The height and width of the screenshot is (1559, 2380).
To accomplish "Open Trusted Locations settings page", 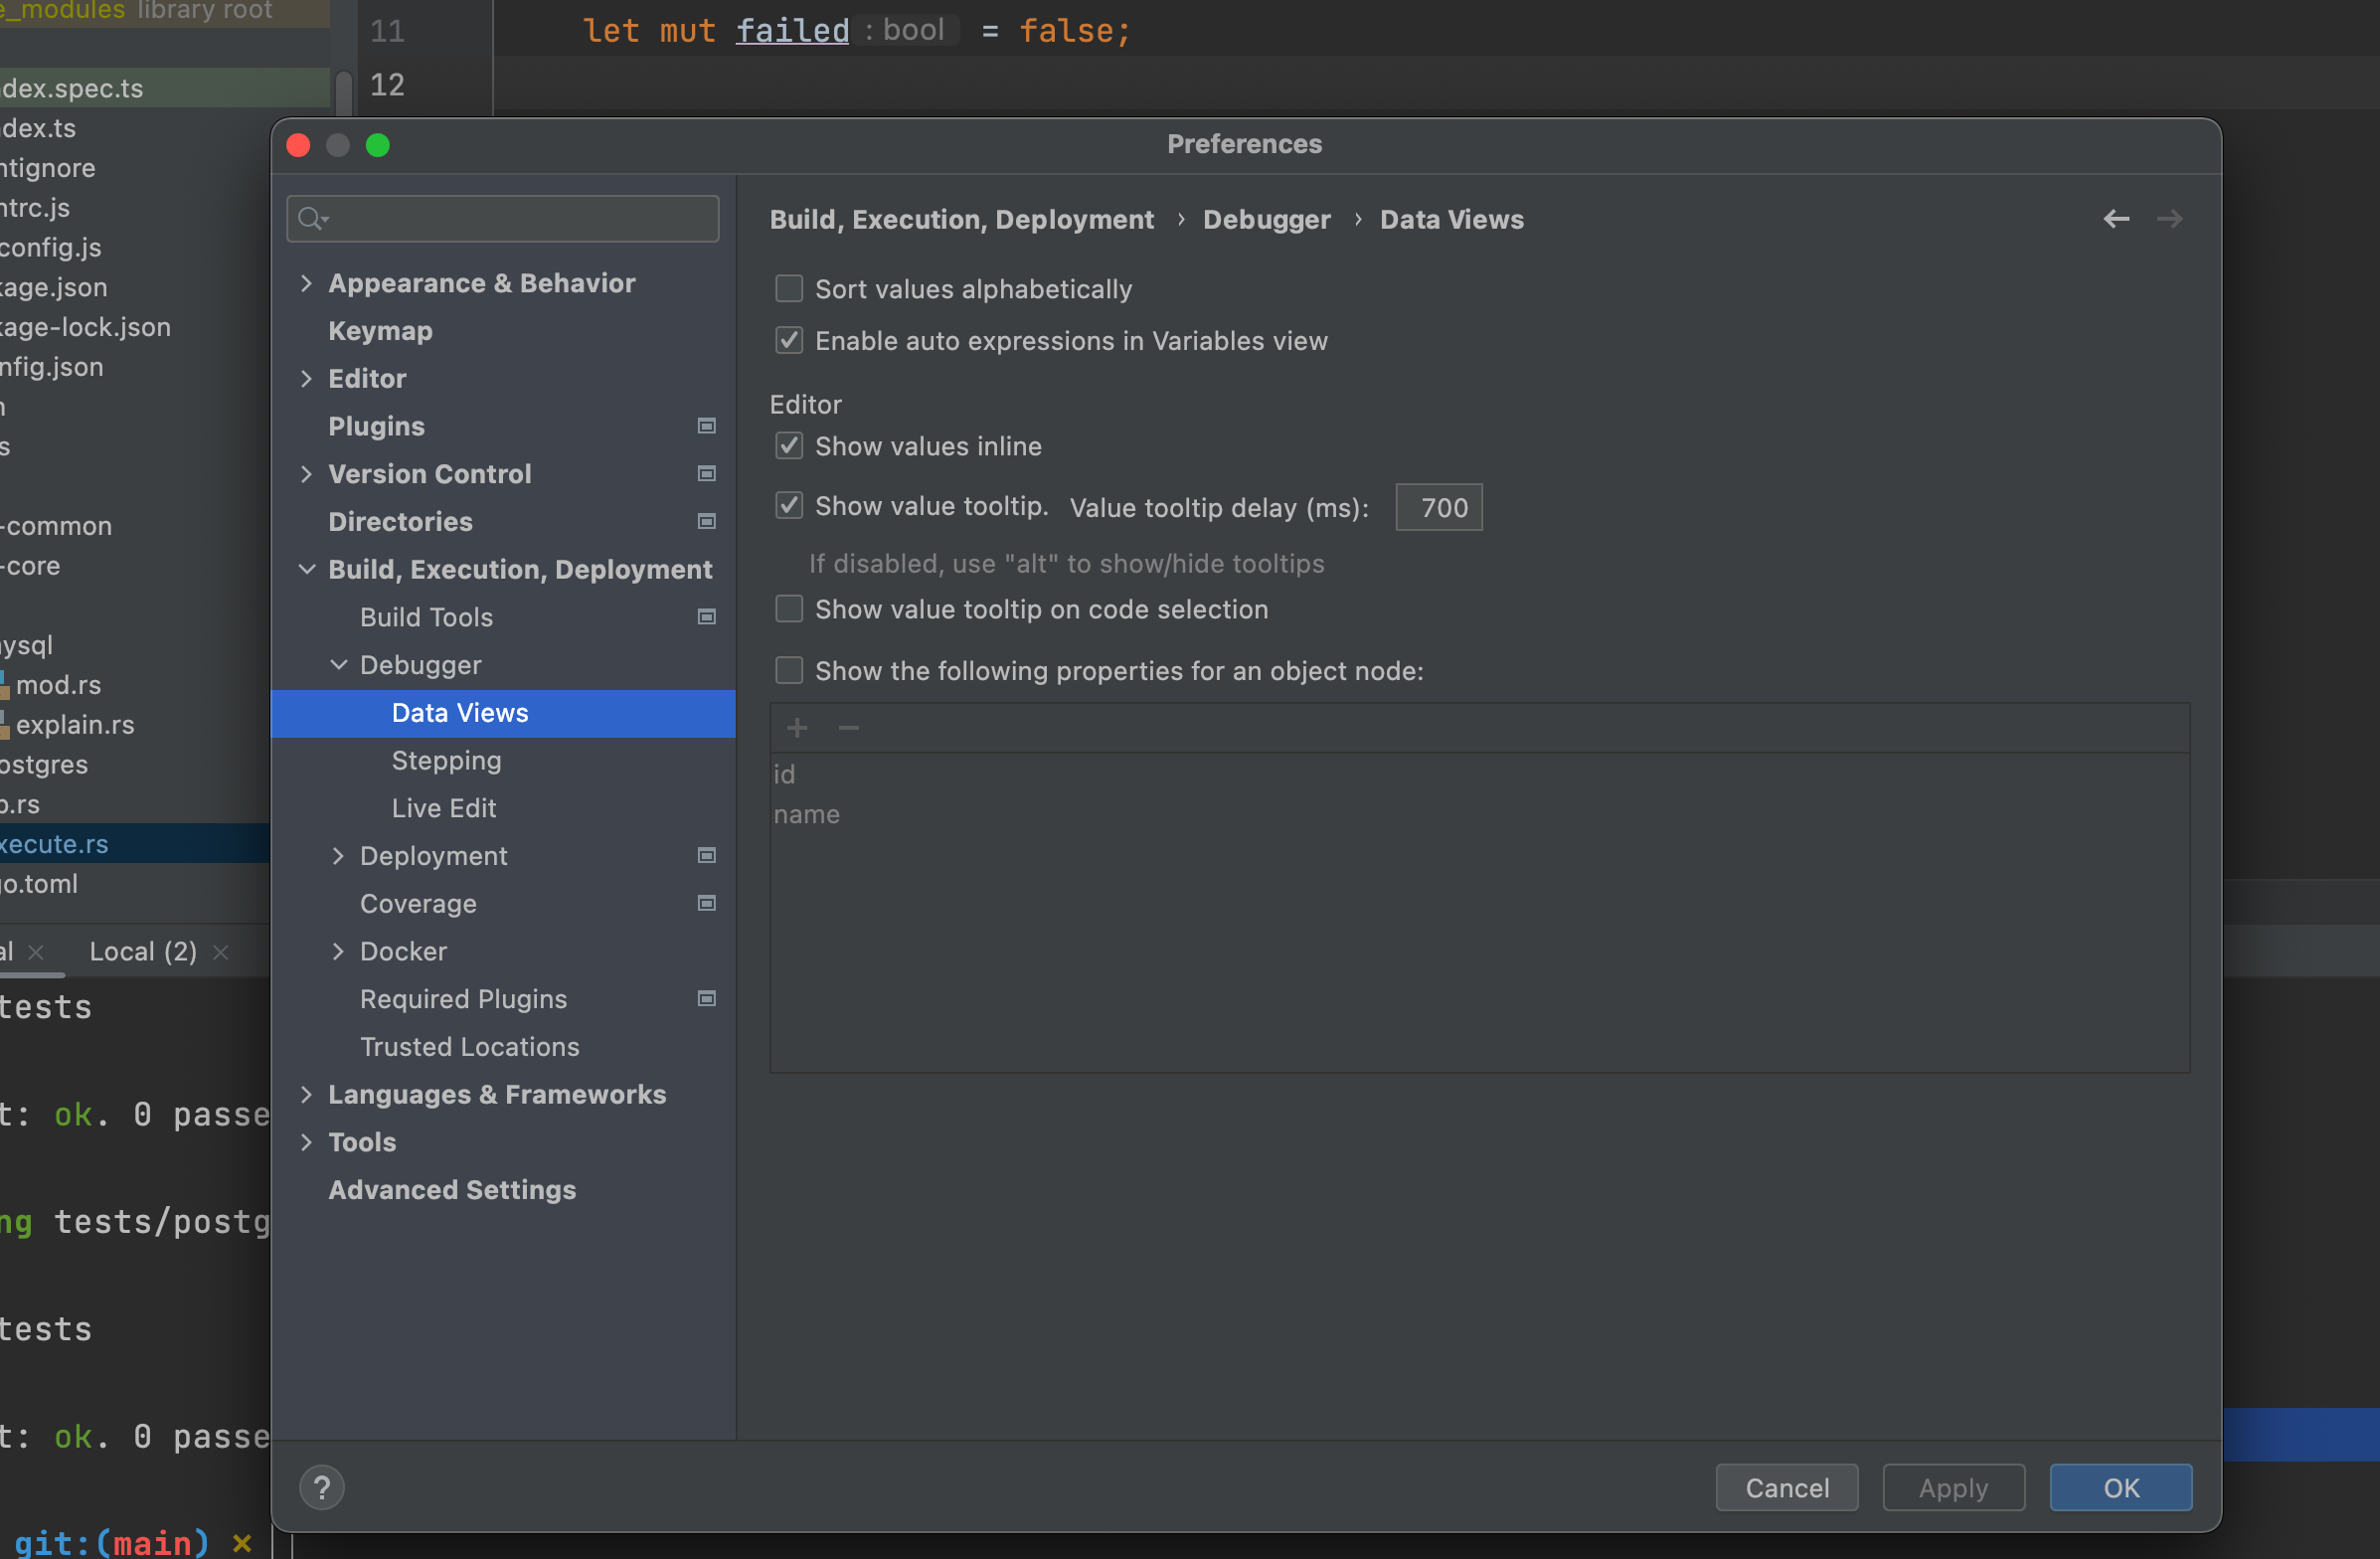I will (x=469, y=1047).
